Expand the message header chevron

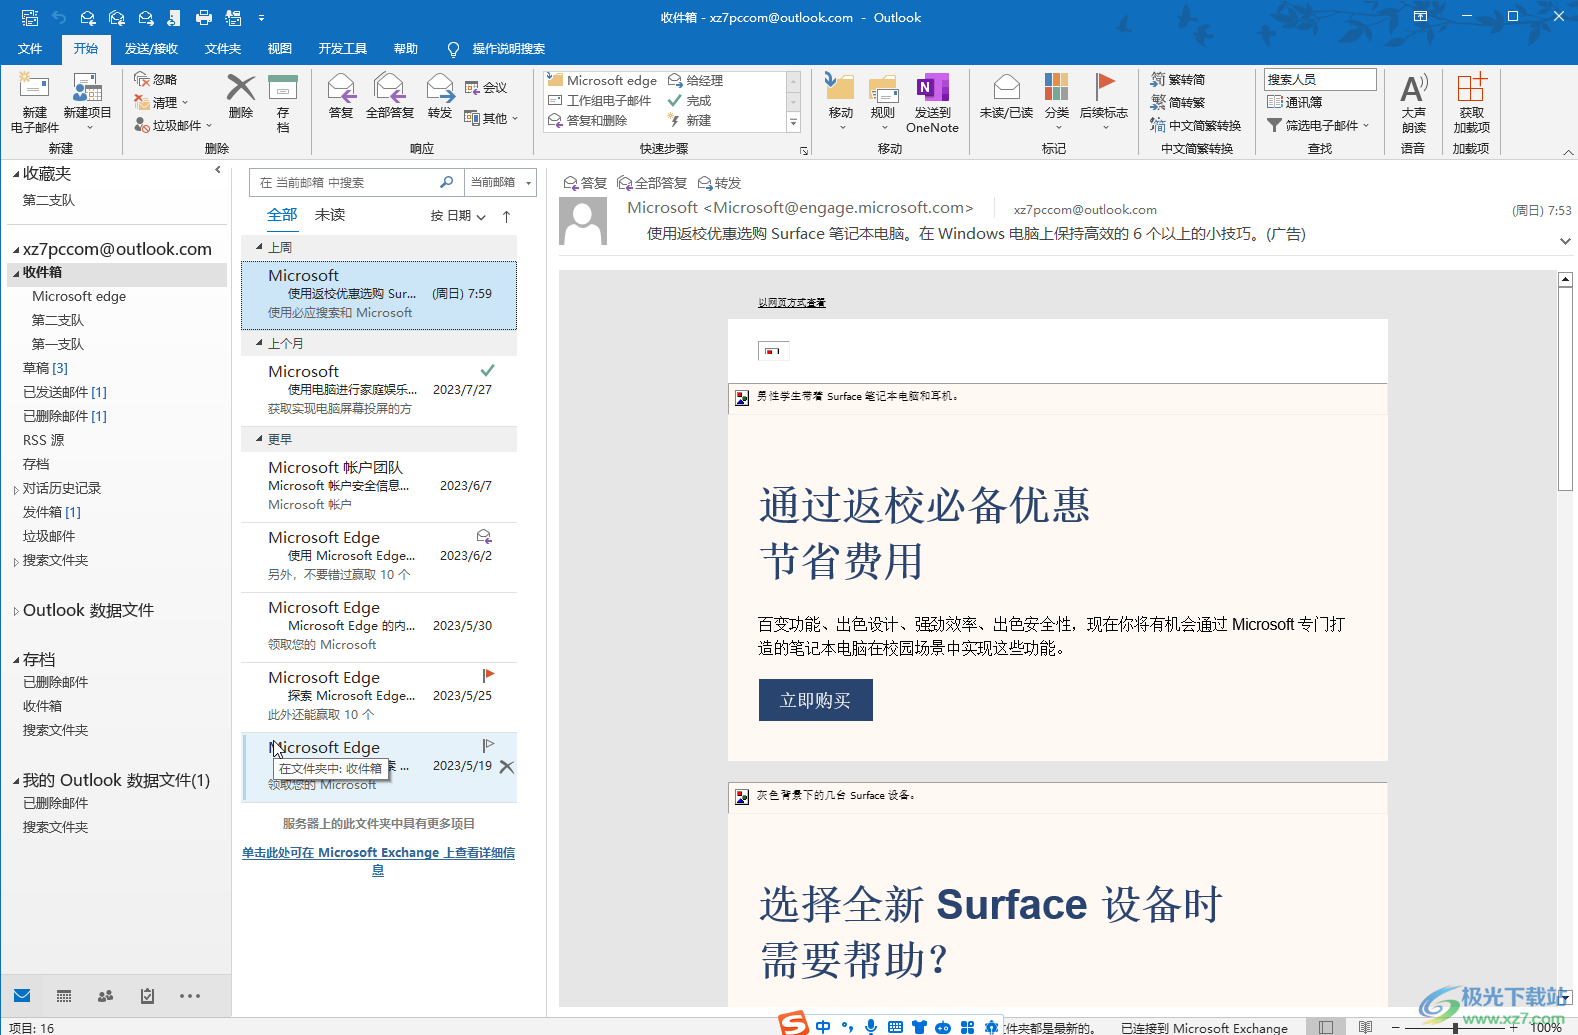1565,241
